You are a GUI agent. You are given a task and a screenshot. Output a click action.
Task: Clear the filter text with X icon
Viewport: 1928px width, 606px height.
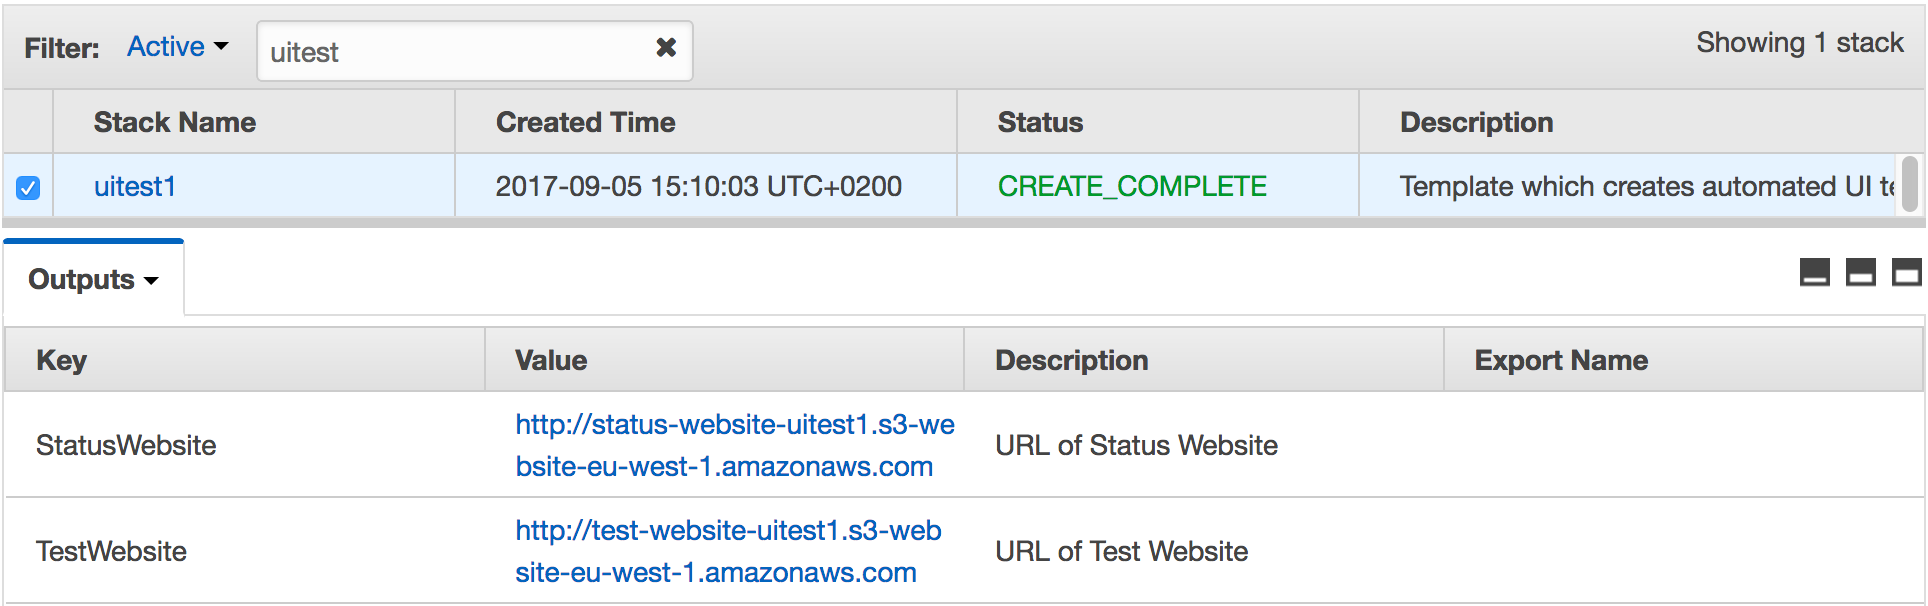point(666,47)
